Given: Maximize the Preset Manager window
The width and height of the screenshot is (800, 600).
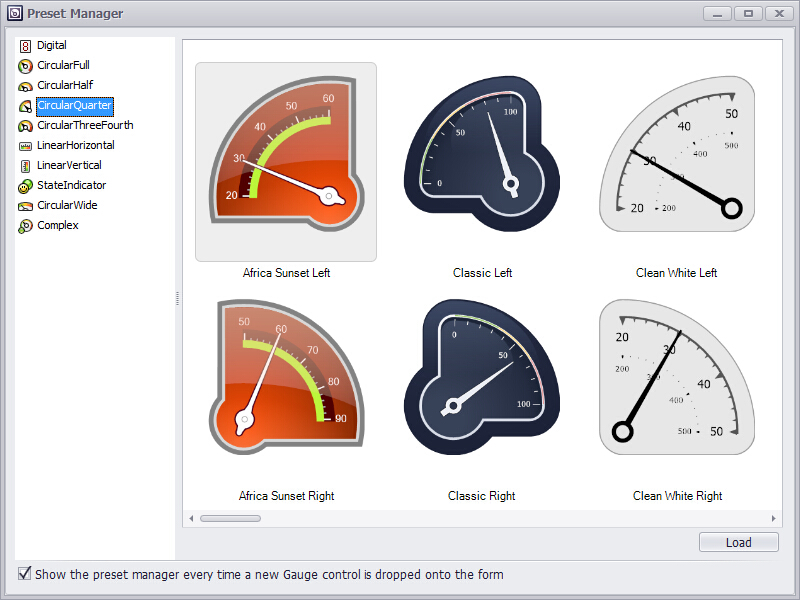Looking at the screenshot, I should coord(748,14).
